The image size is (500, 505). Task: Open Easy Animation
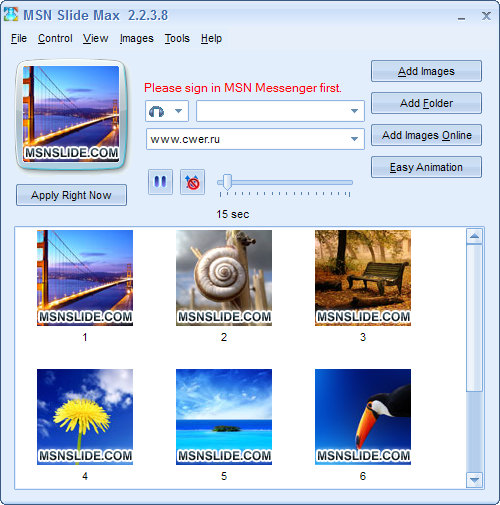pos(426,167)
